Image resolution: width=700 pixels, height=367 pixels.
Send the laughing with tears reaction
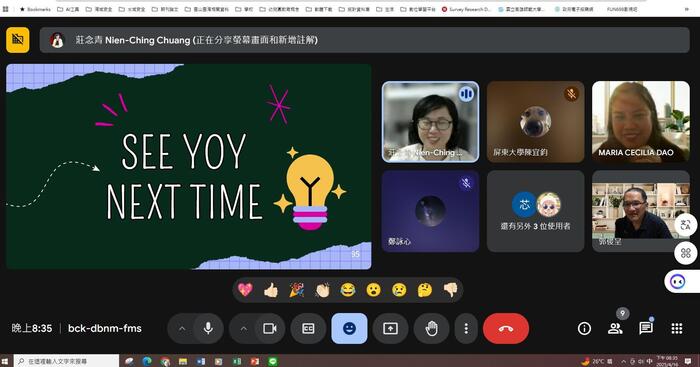[x=348, y=290]
